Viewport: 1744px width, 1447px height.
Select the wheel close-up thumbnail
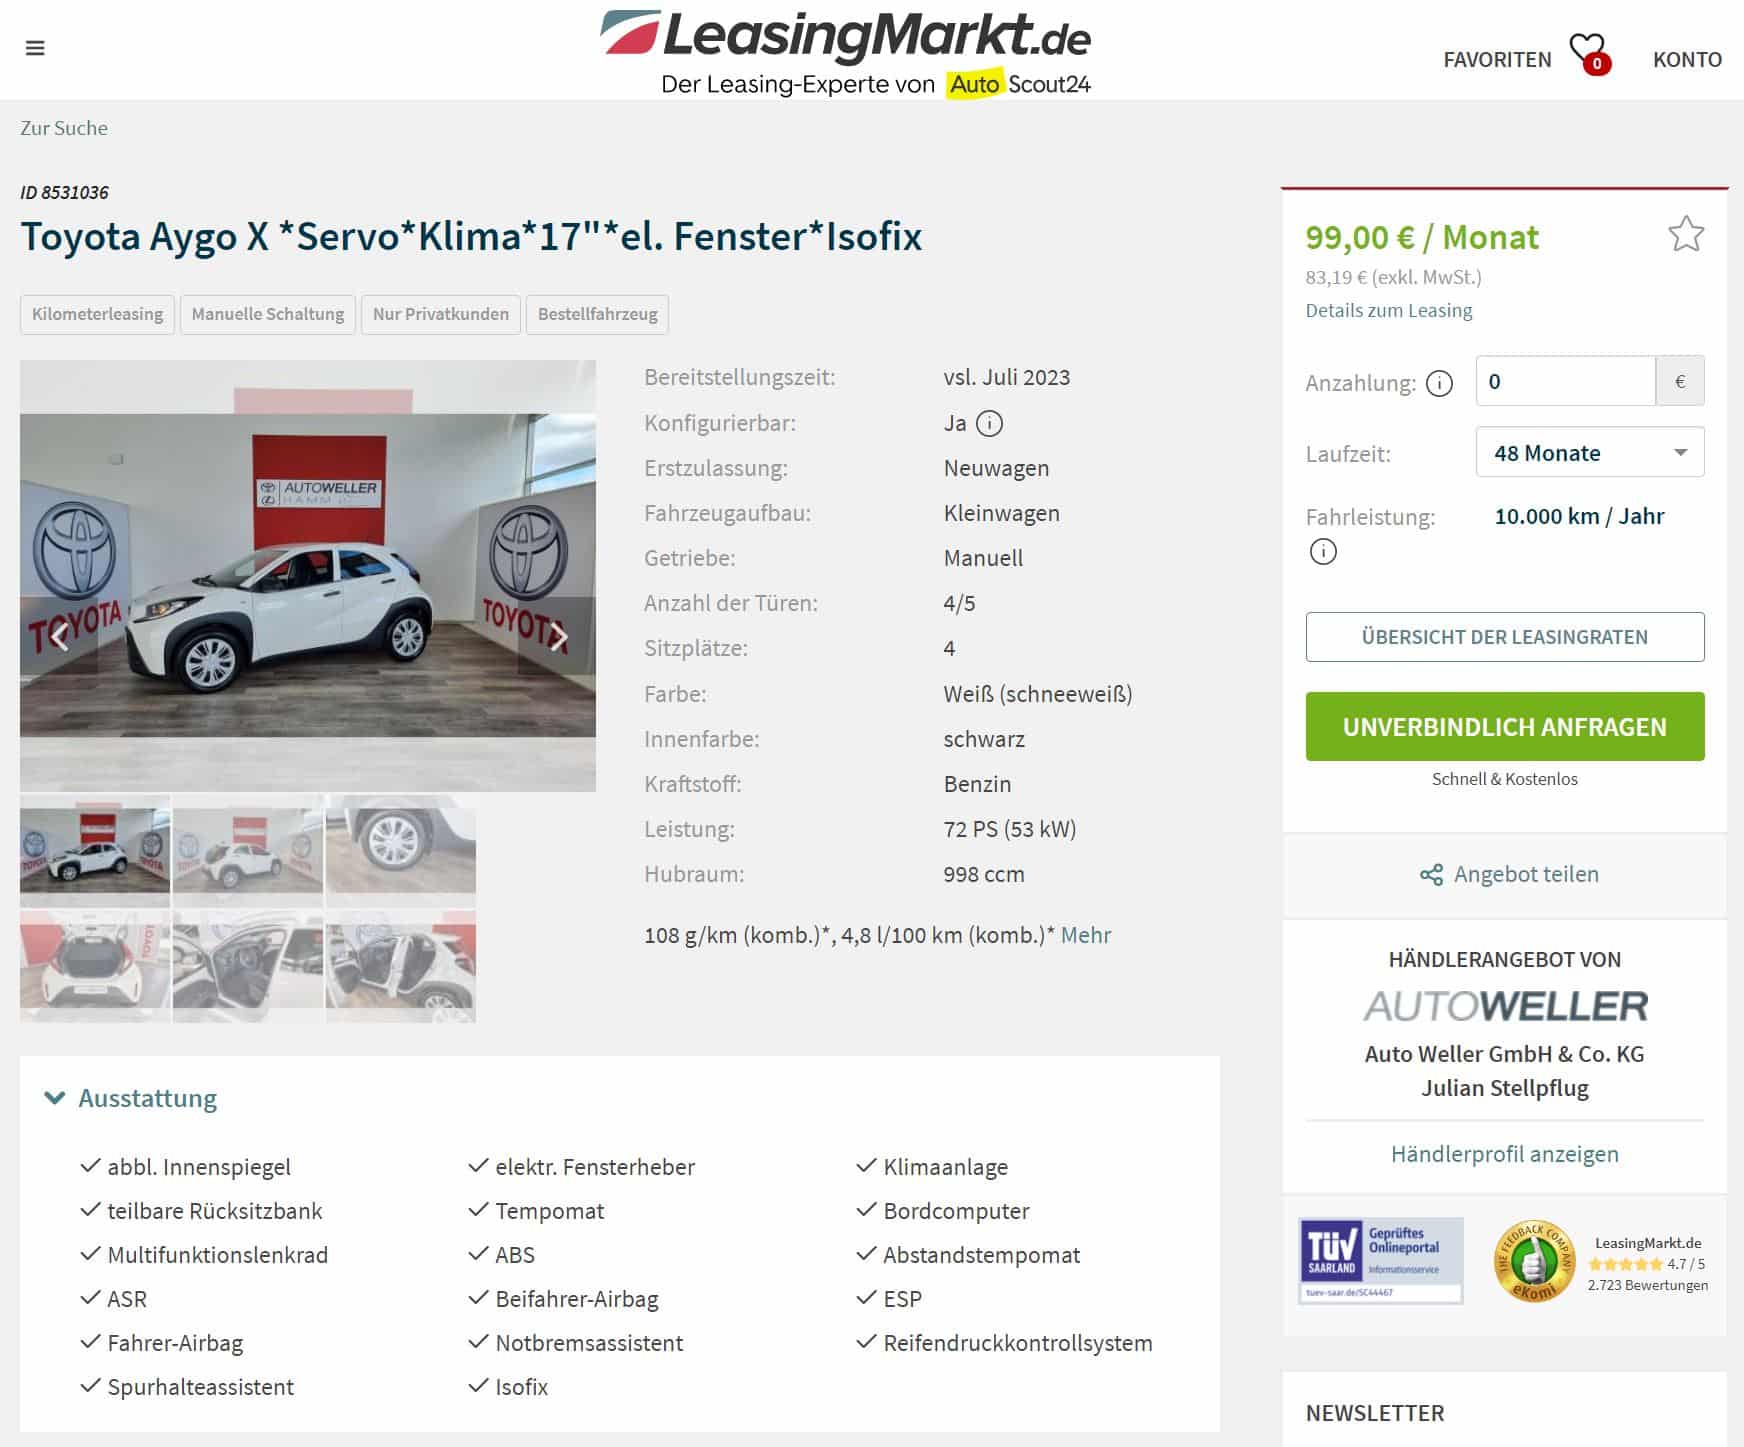point(401,851)
